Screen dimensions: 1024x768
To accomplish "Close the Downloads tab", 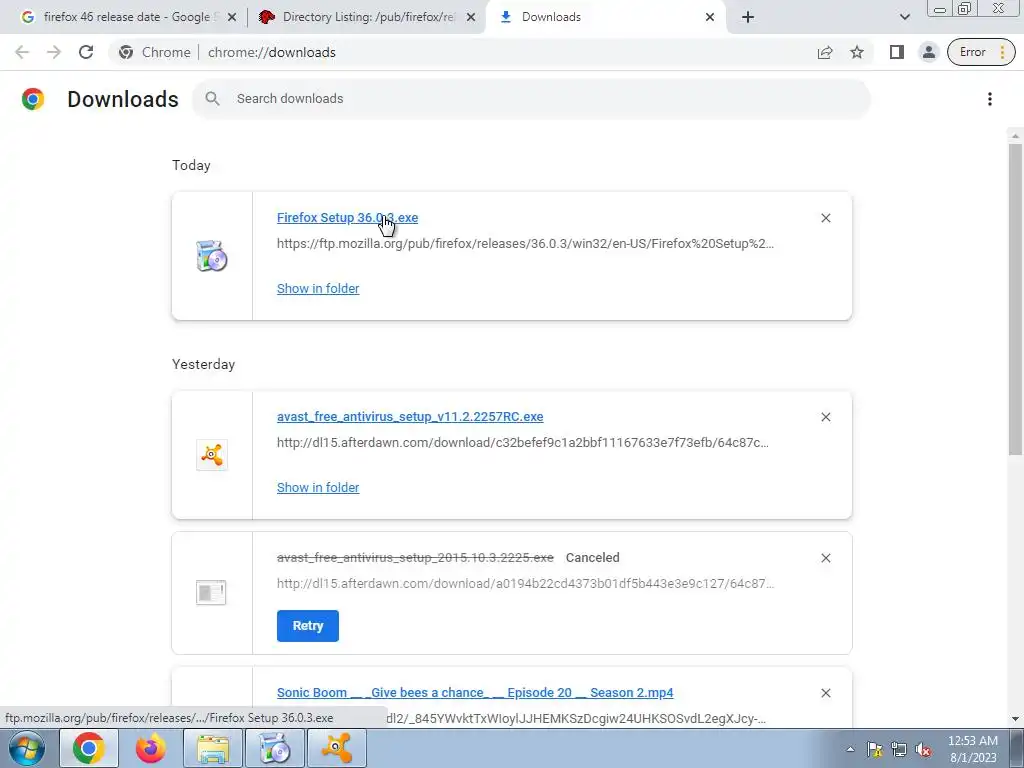I will pos(710,17).
